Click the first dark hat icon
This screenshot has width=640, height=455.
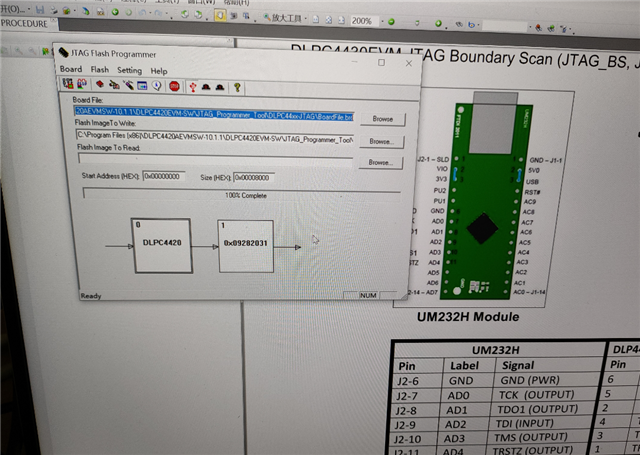[206, 87]
